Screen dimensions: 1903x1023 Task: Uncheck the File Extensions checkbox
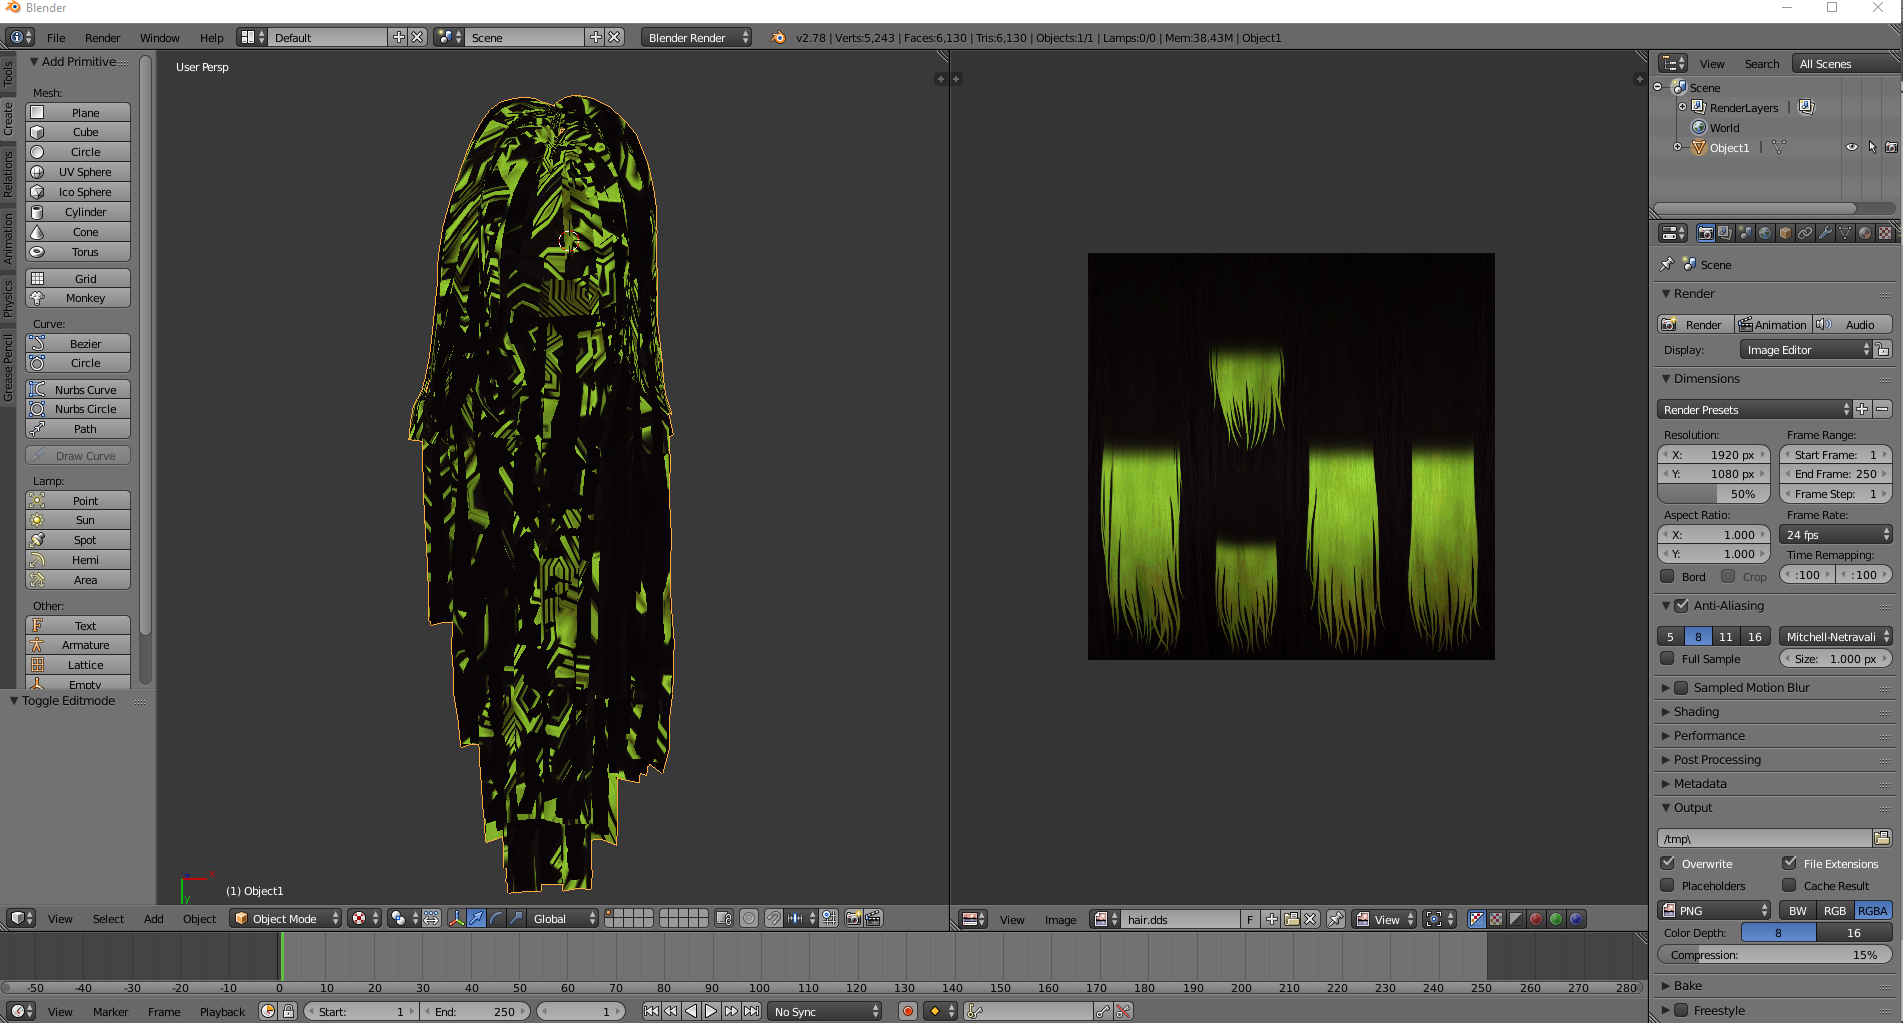coord(1789,862)
